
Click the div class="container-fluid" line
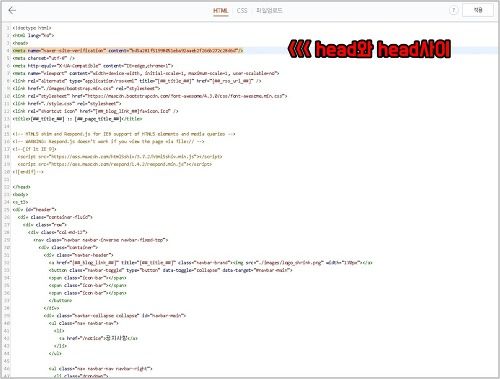click(55, 217)
